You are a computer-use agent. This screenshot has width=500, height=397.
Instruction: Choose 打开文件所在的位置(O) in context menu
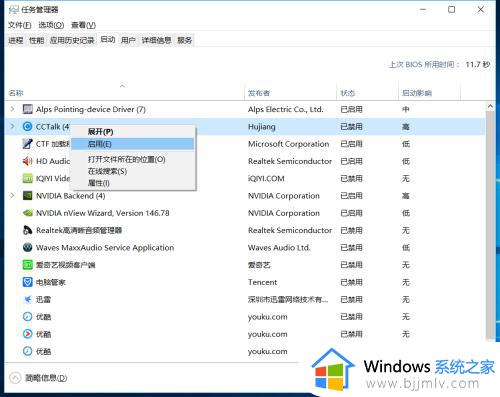[x=133, y=159]
